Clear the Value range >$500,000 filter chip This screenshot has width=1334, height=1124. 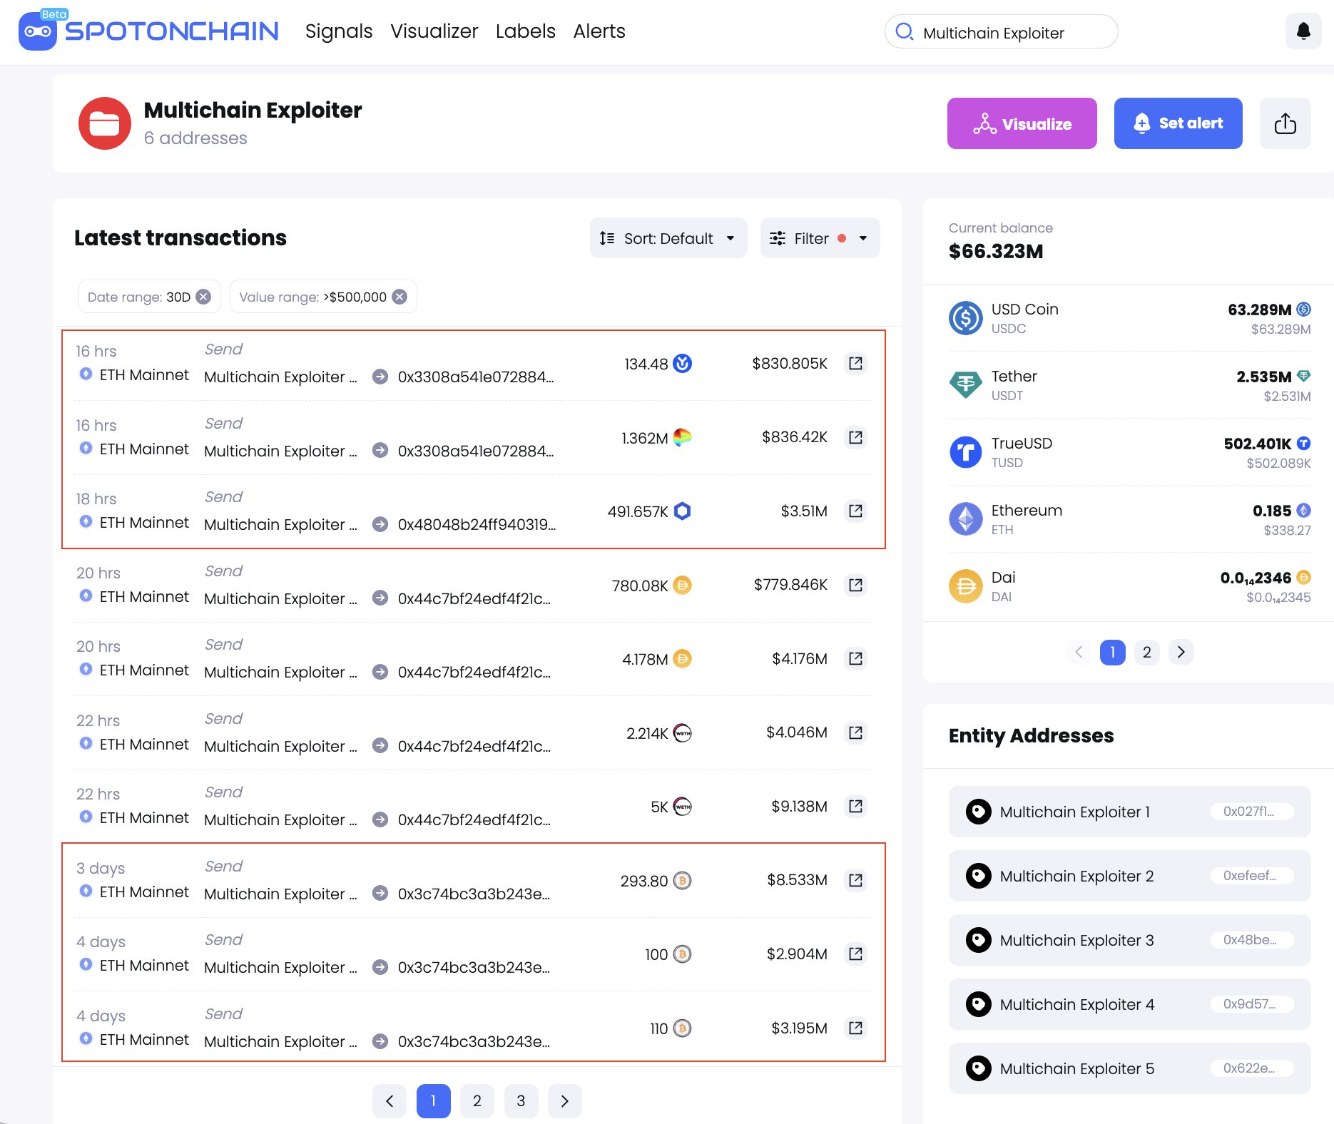tap(400, 296)
